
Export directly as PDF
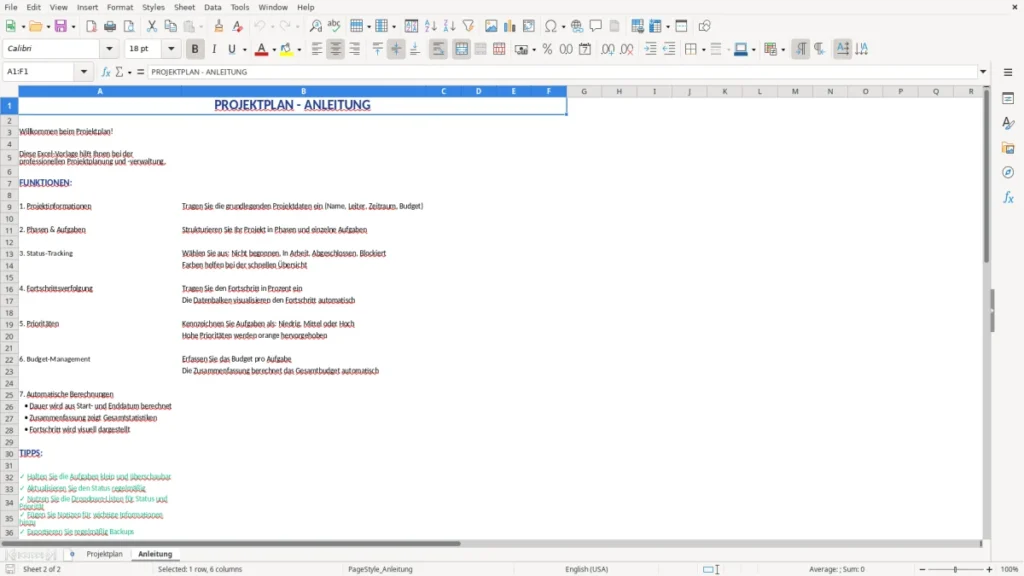91,26
